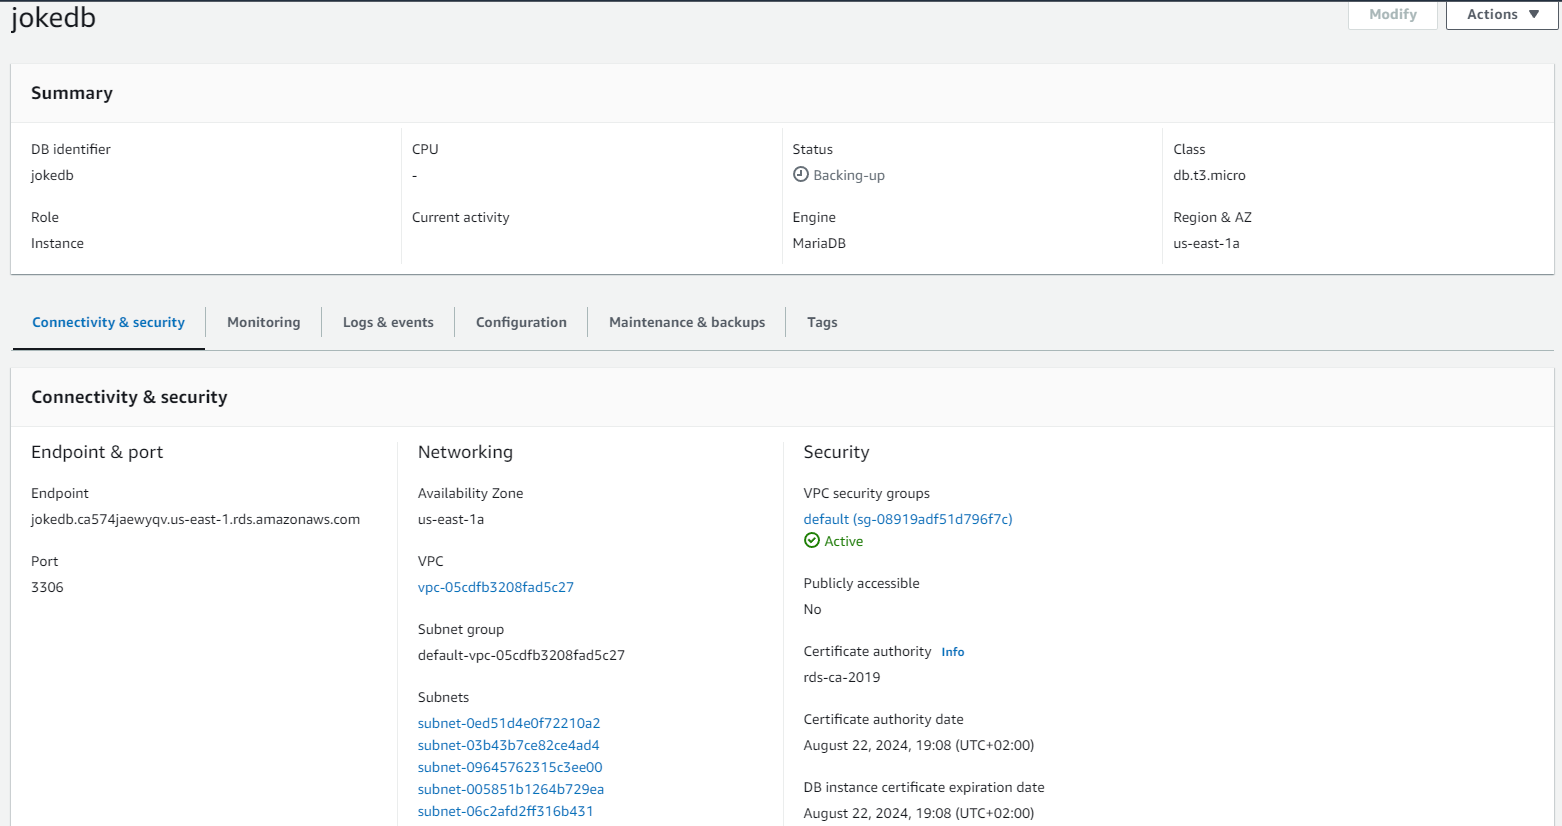This screenshot has width=1562, height=826.
Task: Switch to the Monitoring tab
Action: (263, 322)
